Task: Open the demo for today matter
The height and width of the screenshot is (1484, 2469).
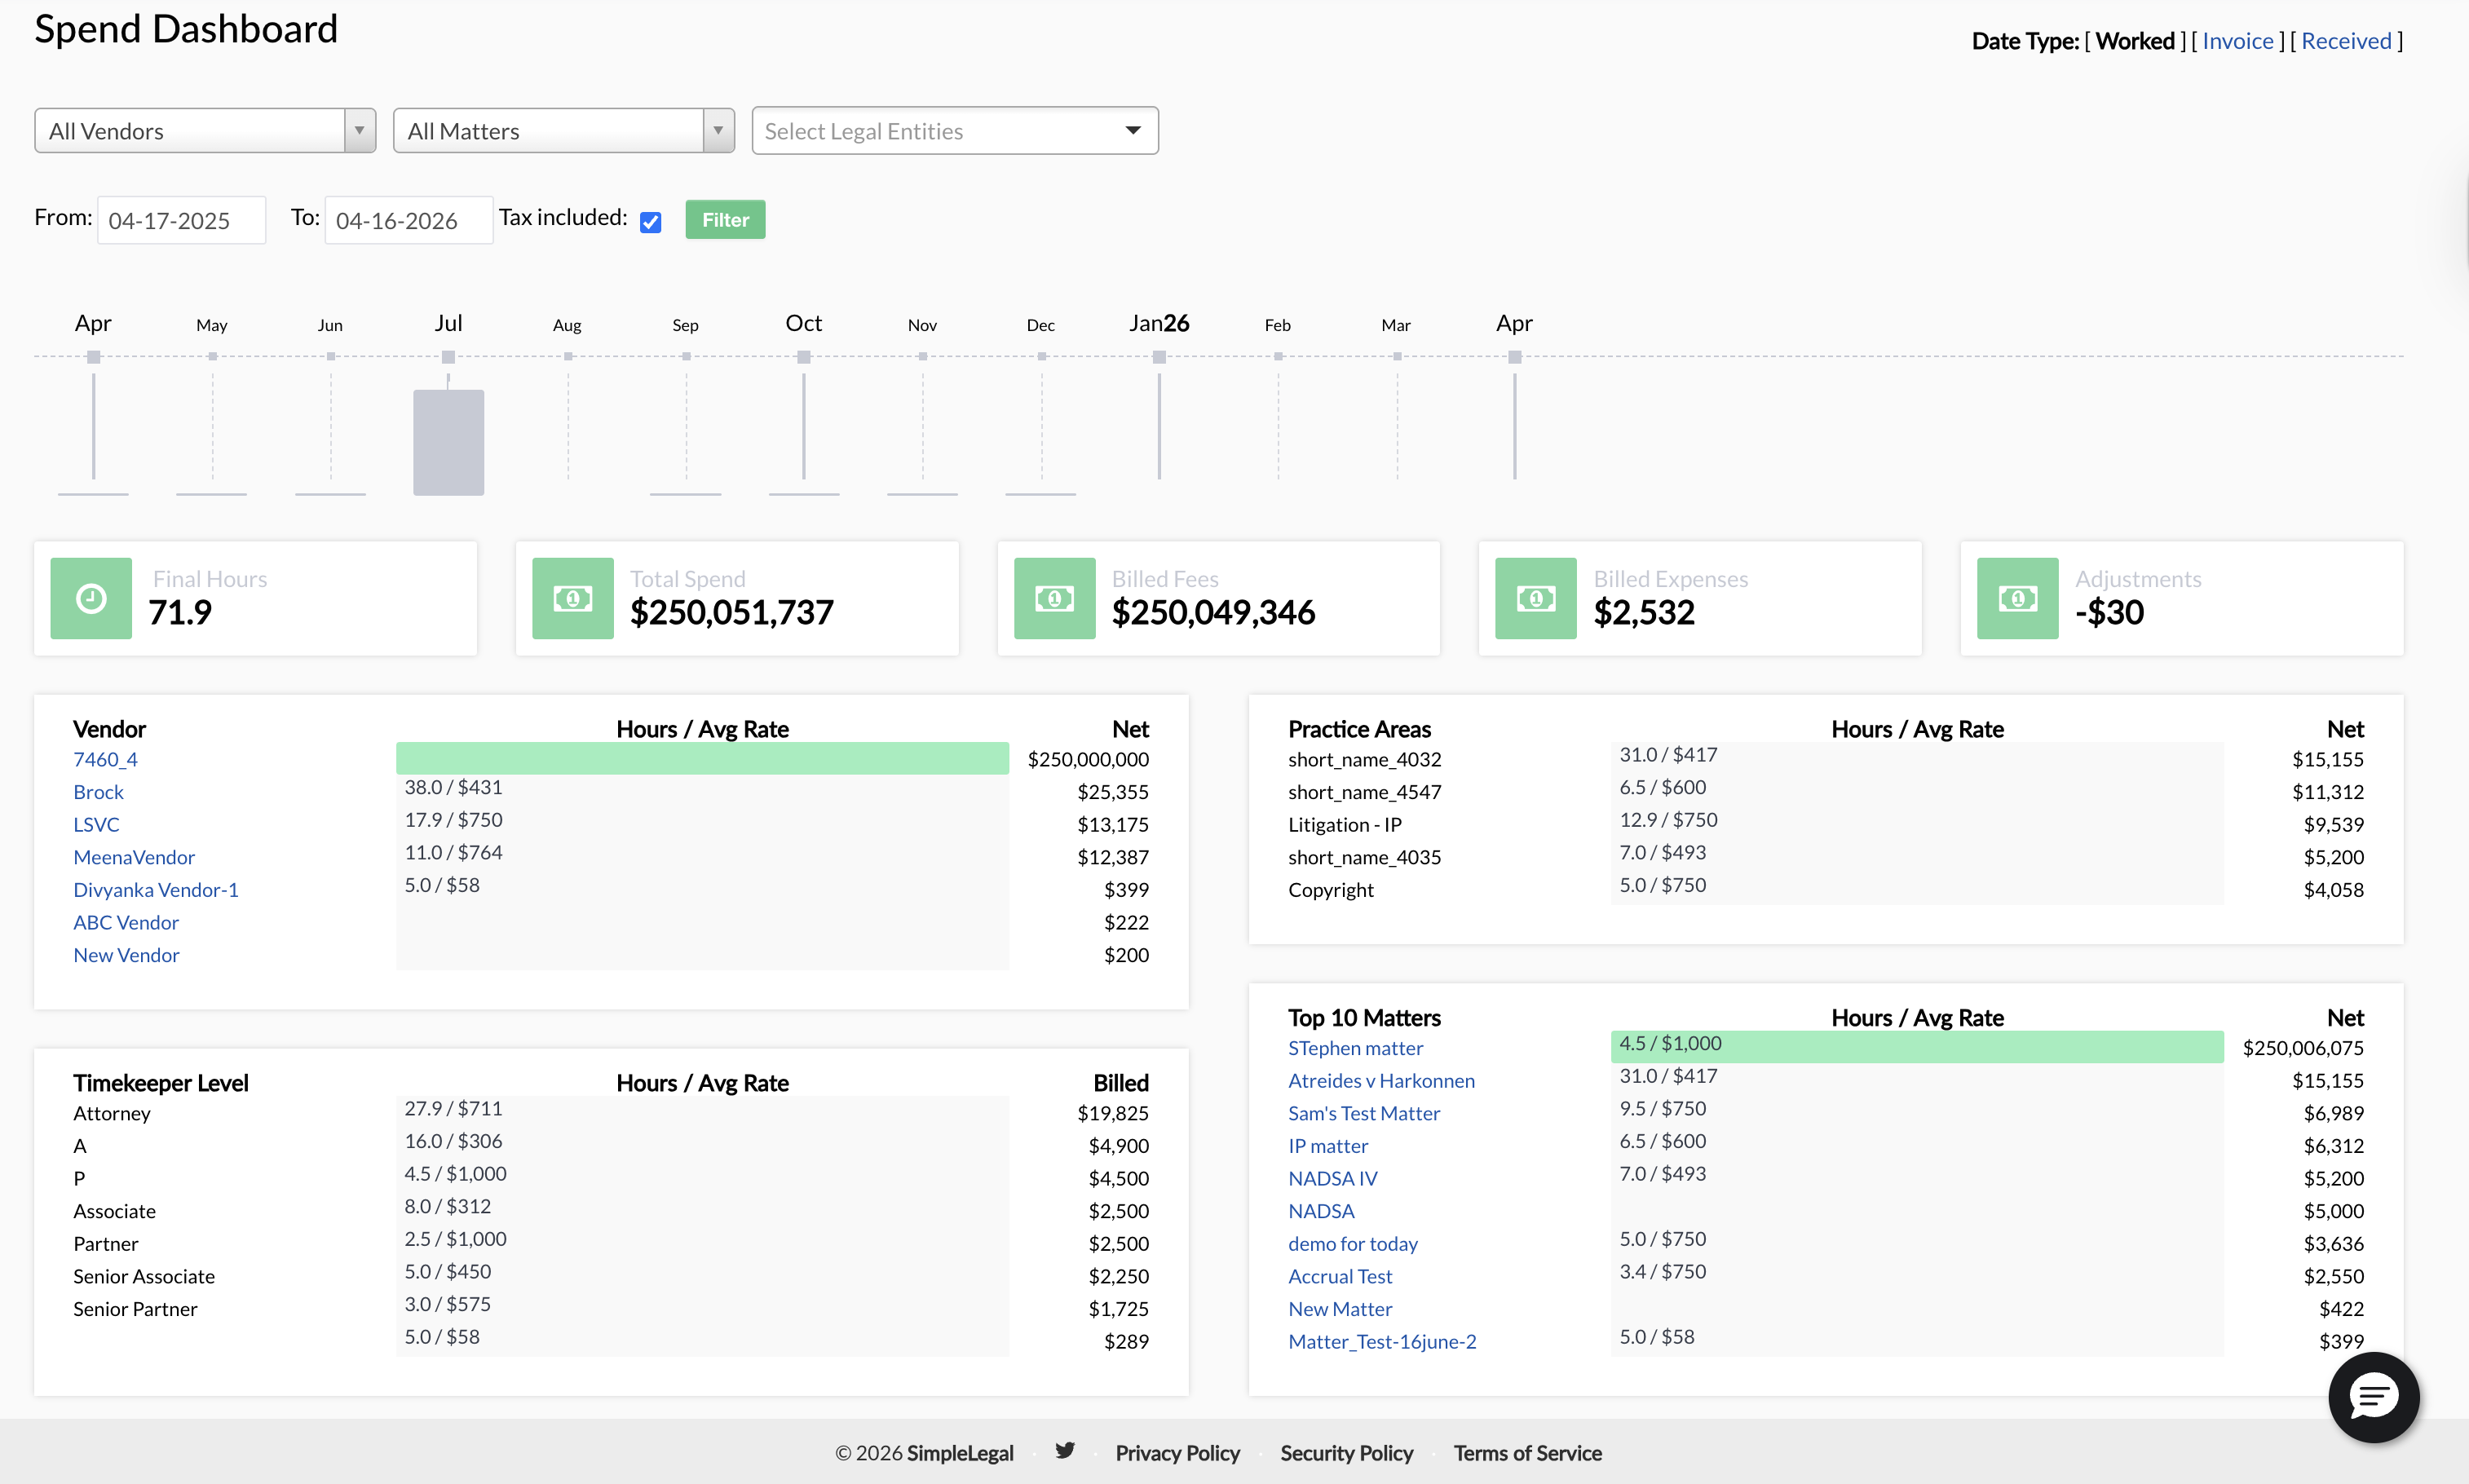Action: 1353,1243
